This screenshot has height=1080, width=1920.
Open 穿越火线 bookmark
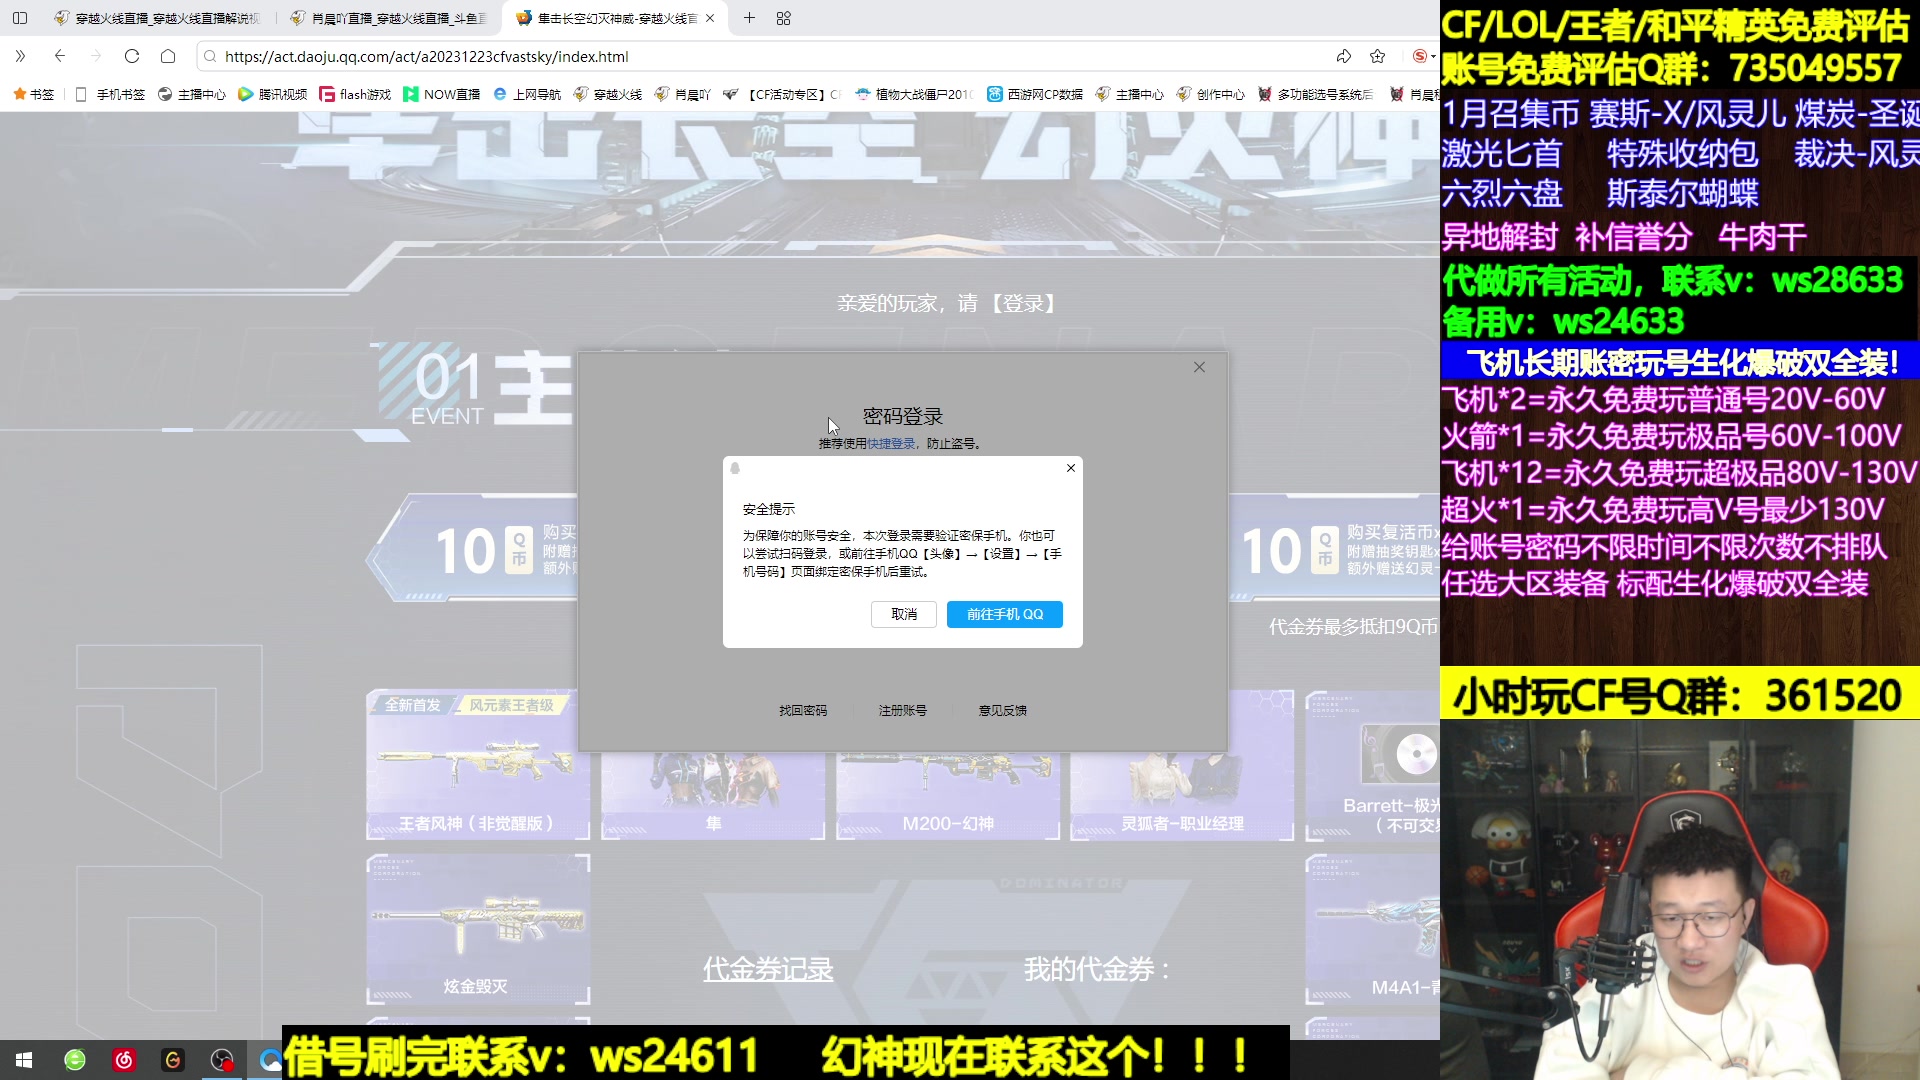608,94
